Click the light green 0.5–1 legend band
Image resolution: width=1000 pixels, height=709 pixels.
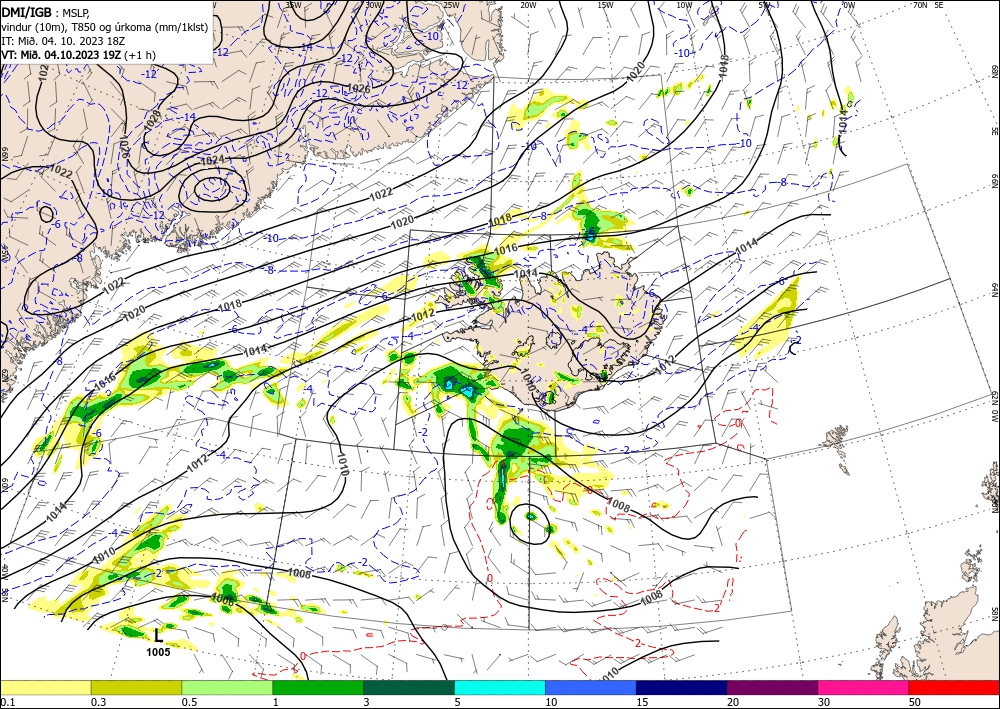[x=227, y=687]
